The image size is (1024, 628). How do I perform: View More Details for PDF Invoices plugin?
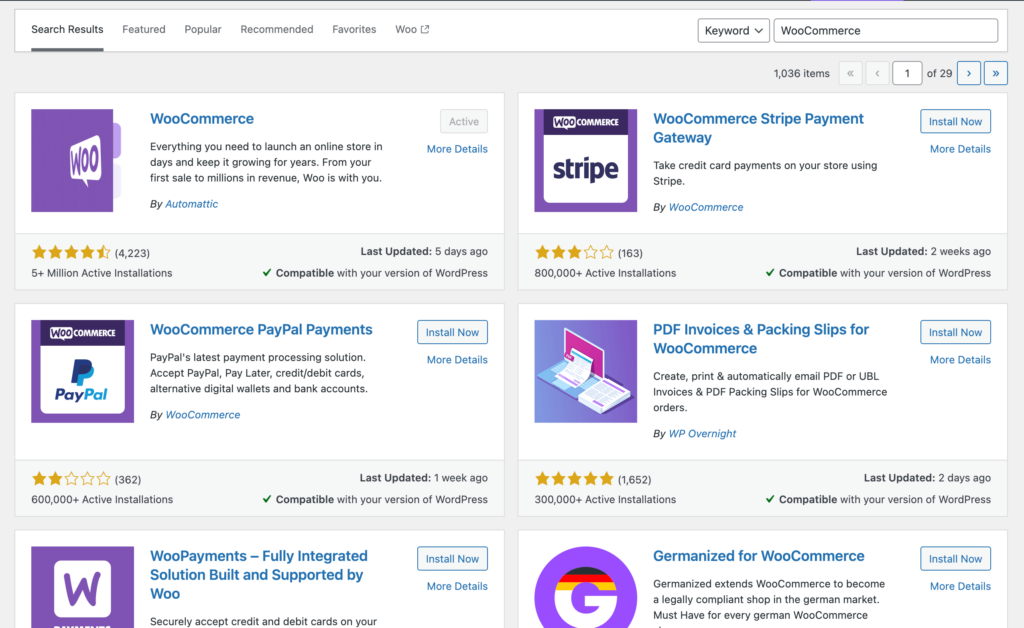(x=960, y=360)
